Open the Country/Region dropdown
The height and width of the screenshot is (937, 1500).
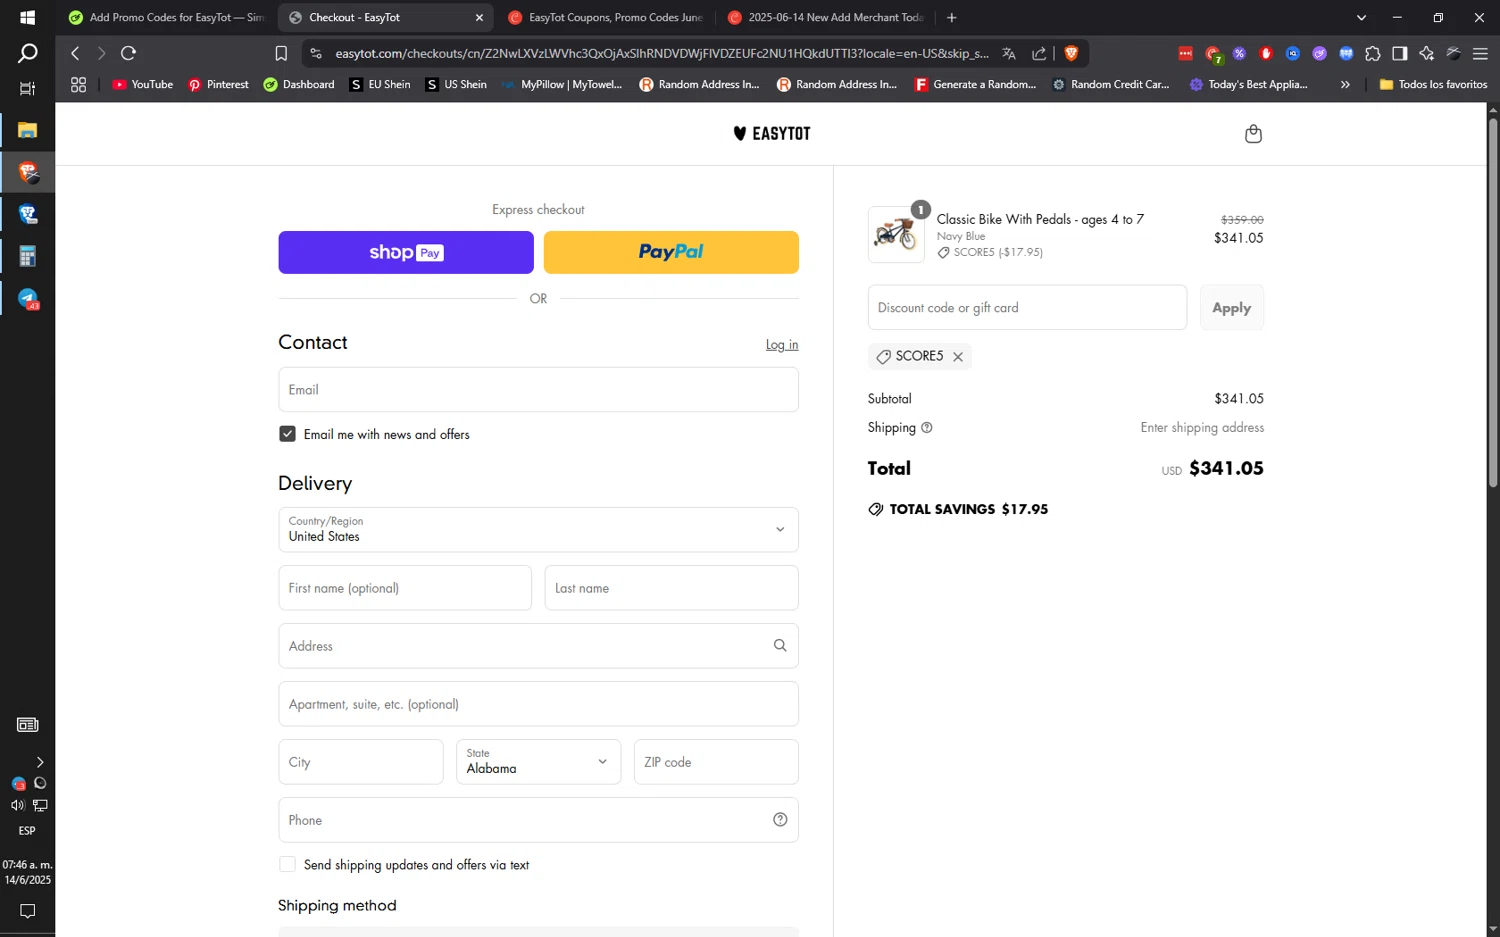click(x=538, y=530)
